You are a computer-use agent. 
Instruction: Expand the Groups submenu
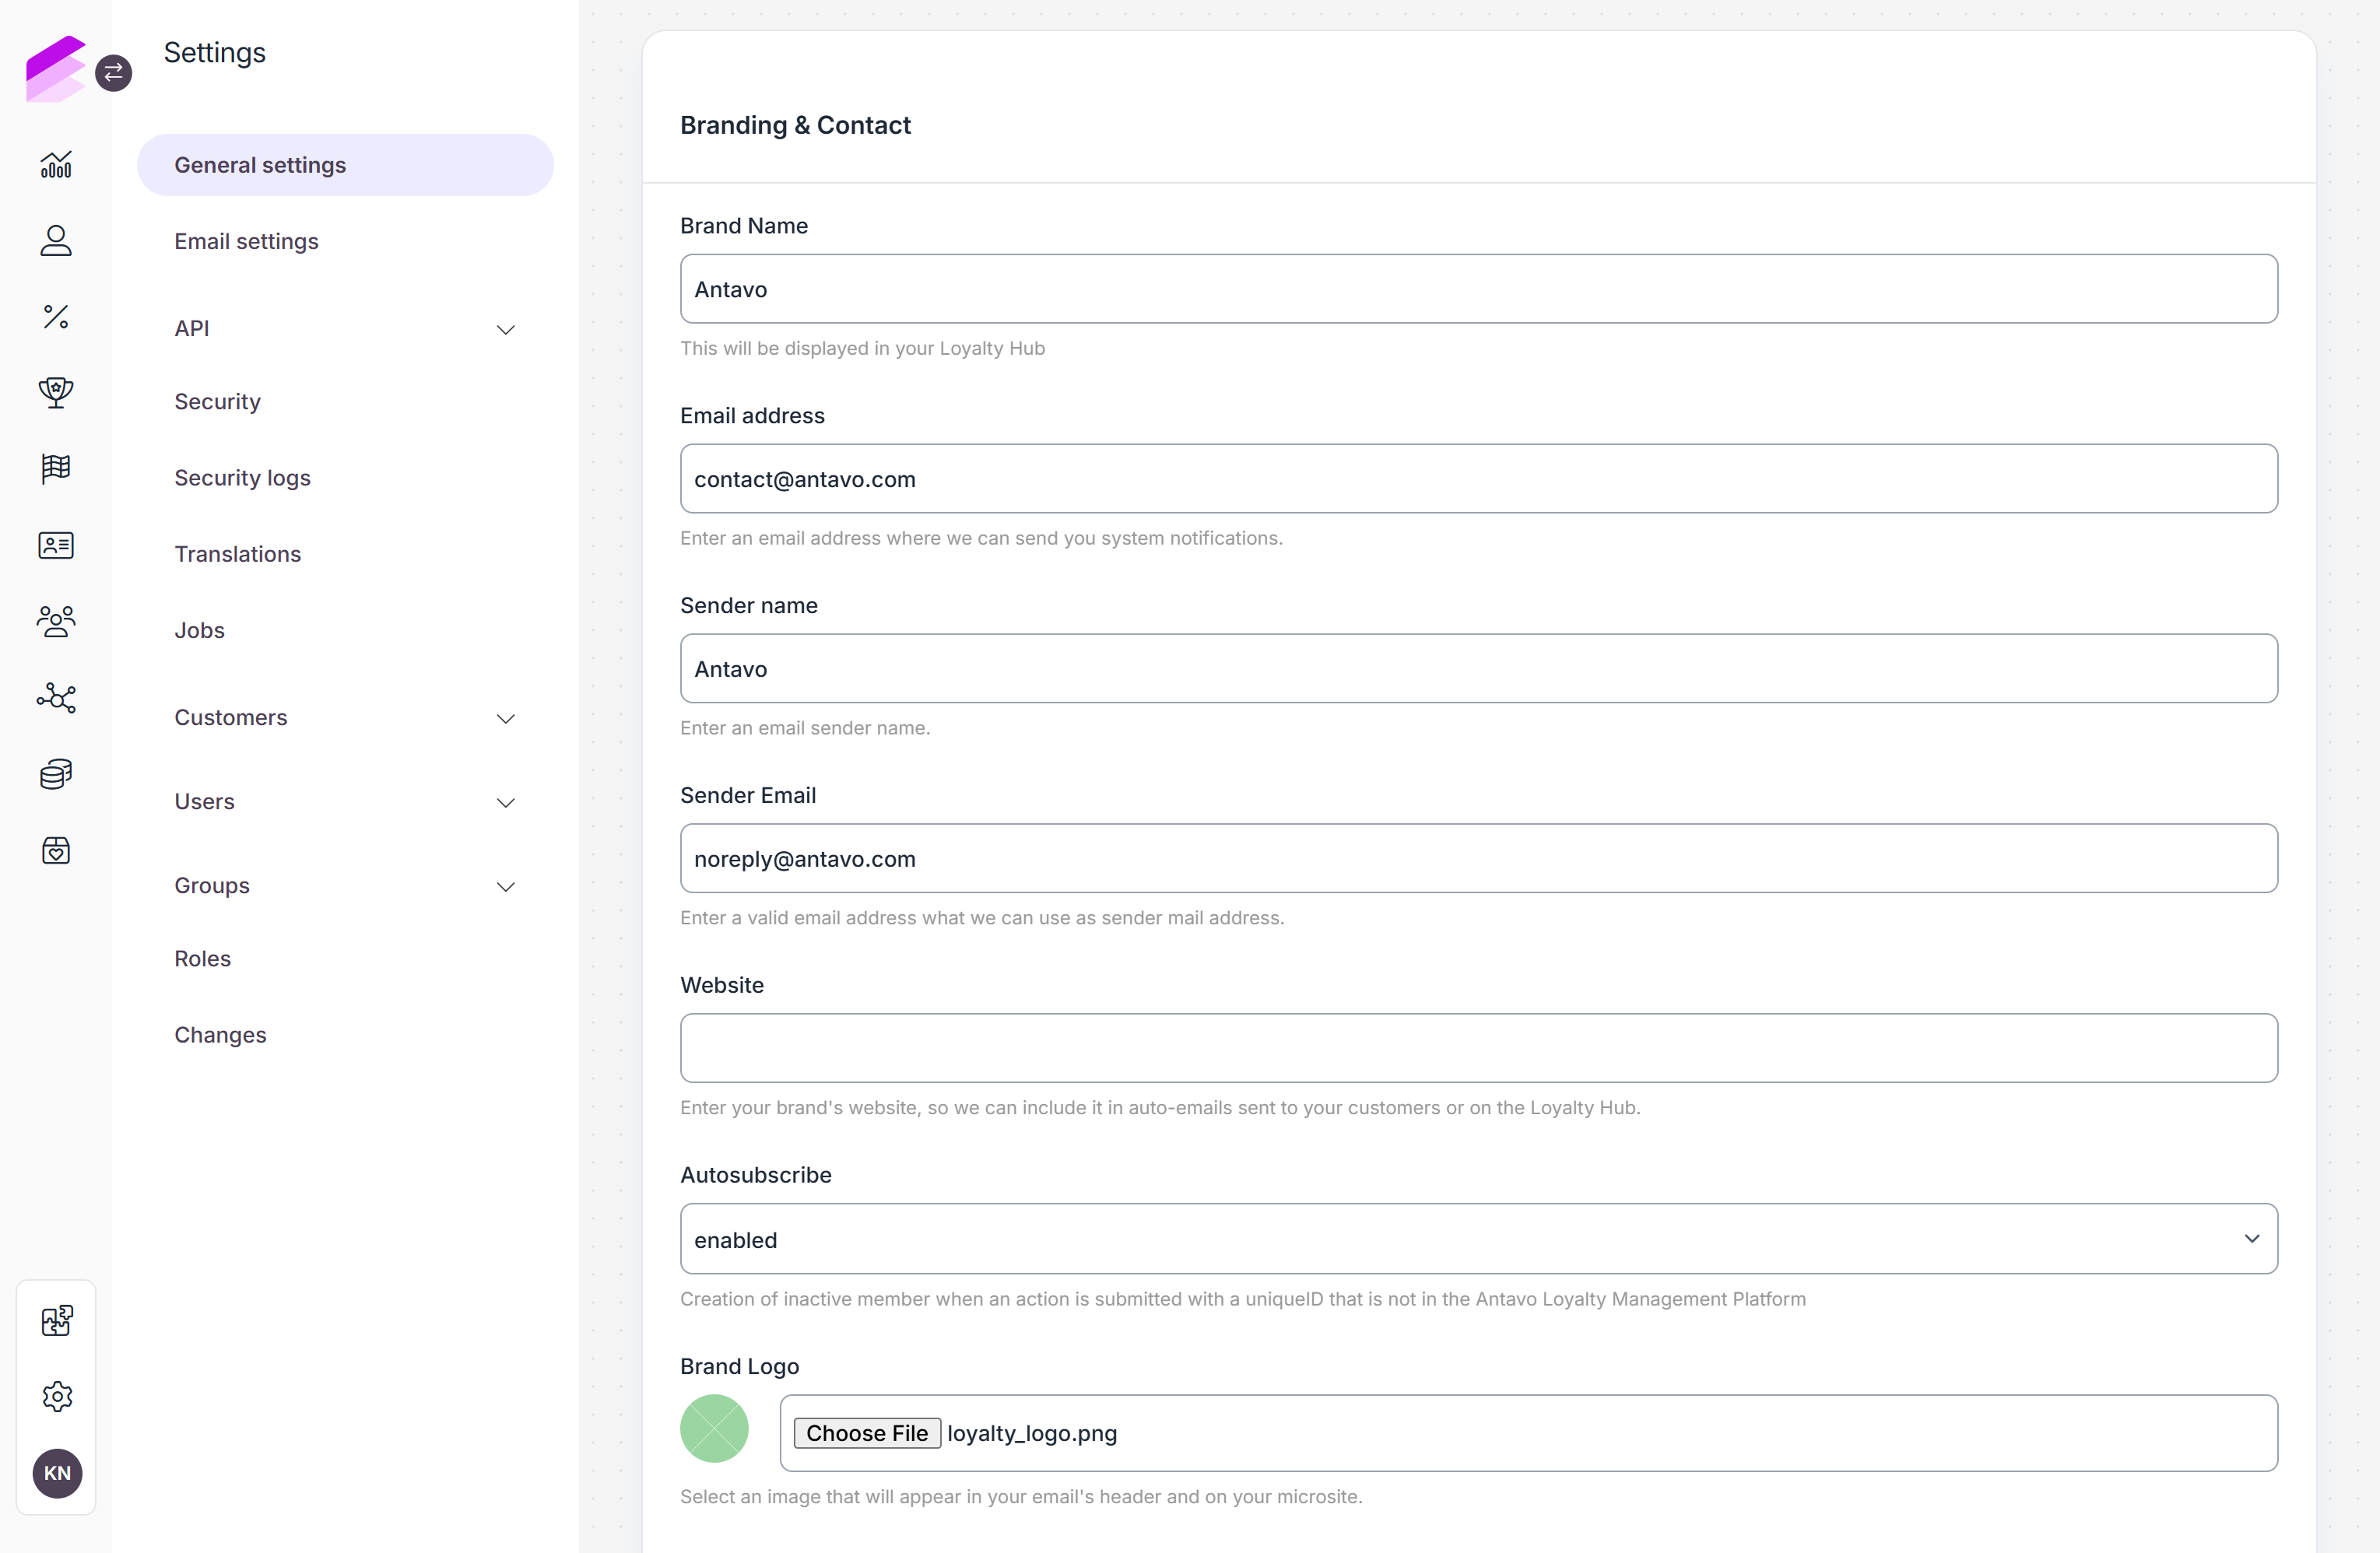pyautogui.click(x=345, y=885)
